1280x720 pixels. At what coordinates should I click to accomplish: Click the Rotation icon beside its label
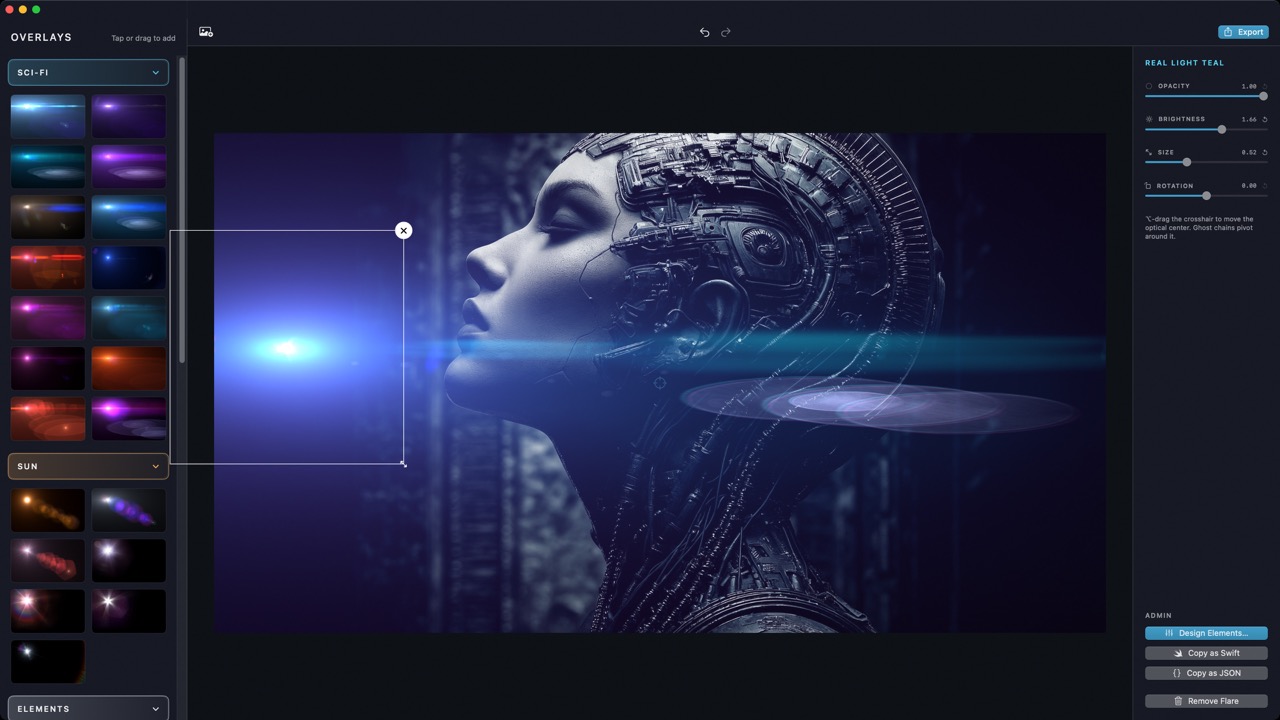[x=1149, y=186]
